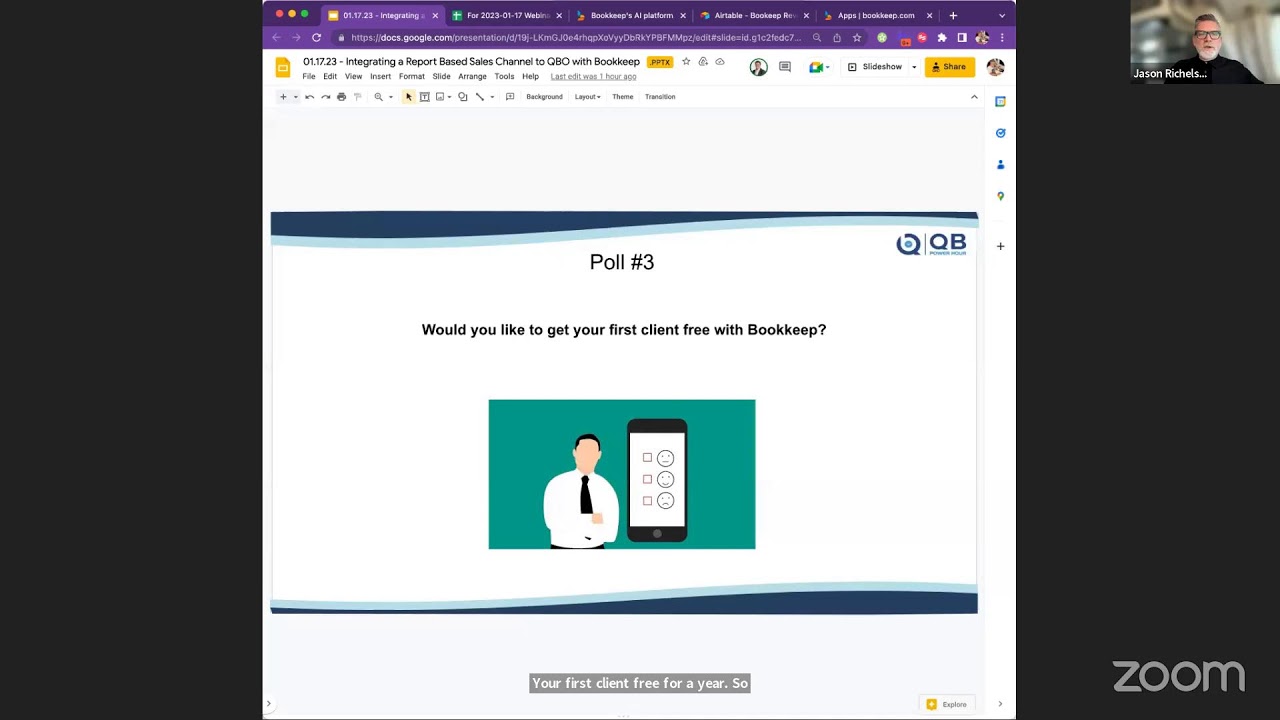This screenshot has height=720, width=1280.
Task: Click the Get add-ons plus icon
Action: tap(1000, 246)
